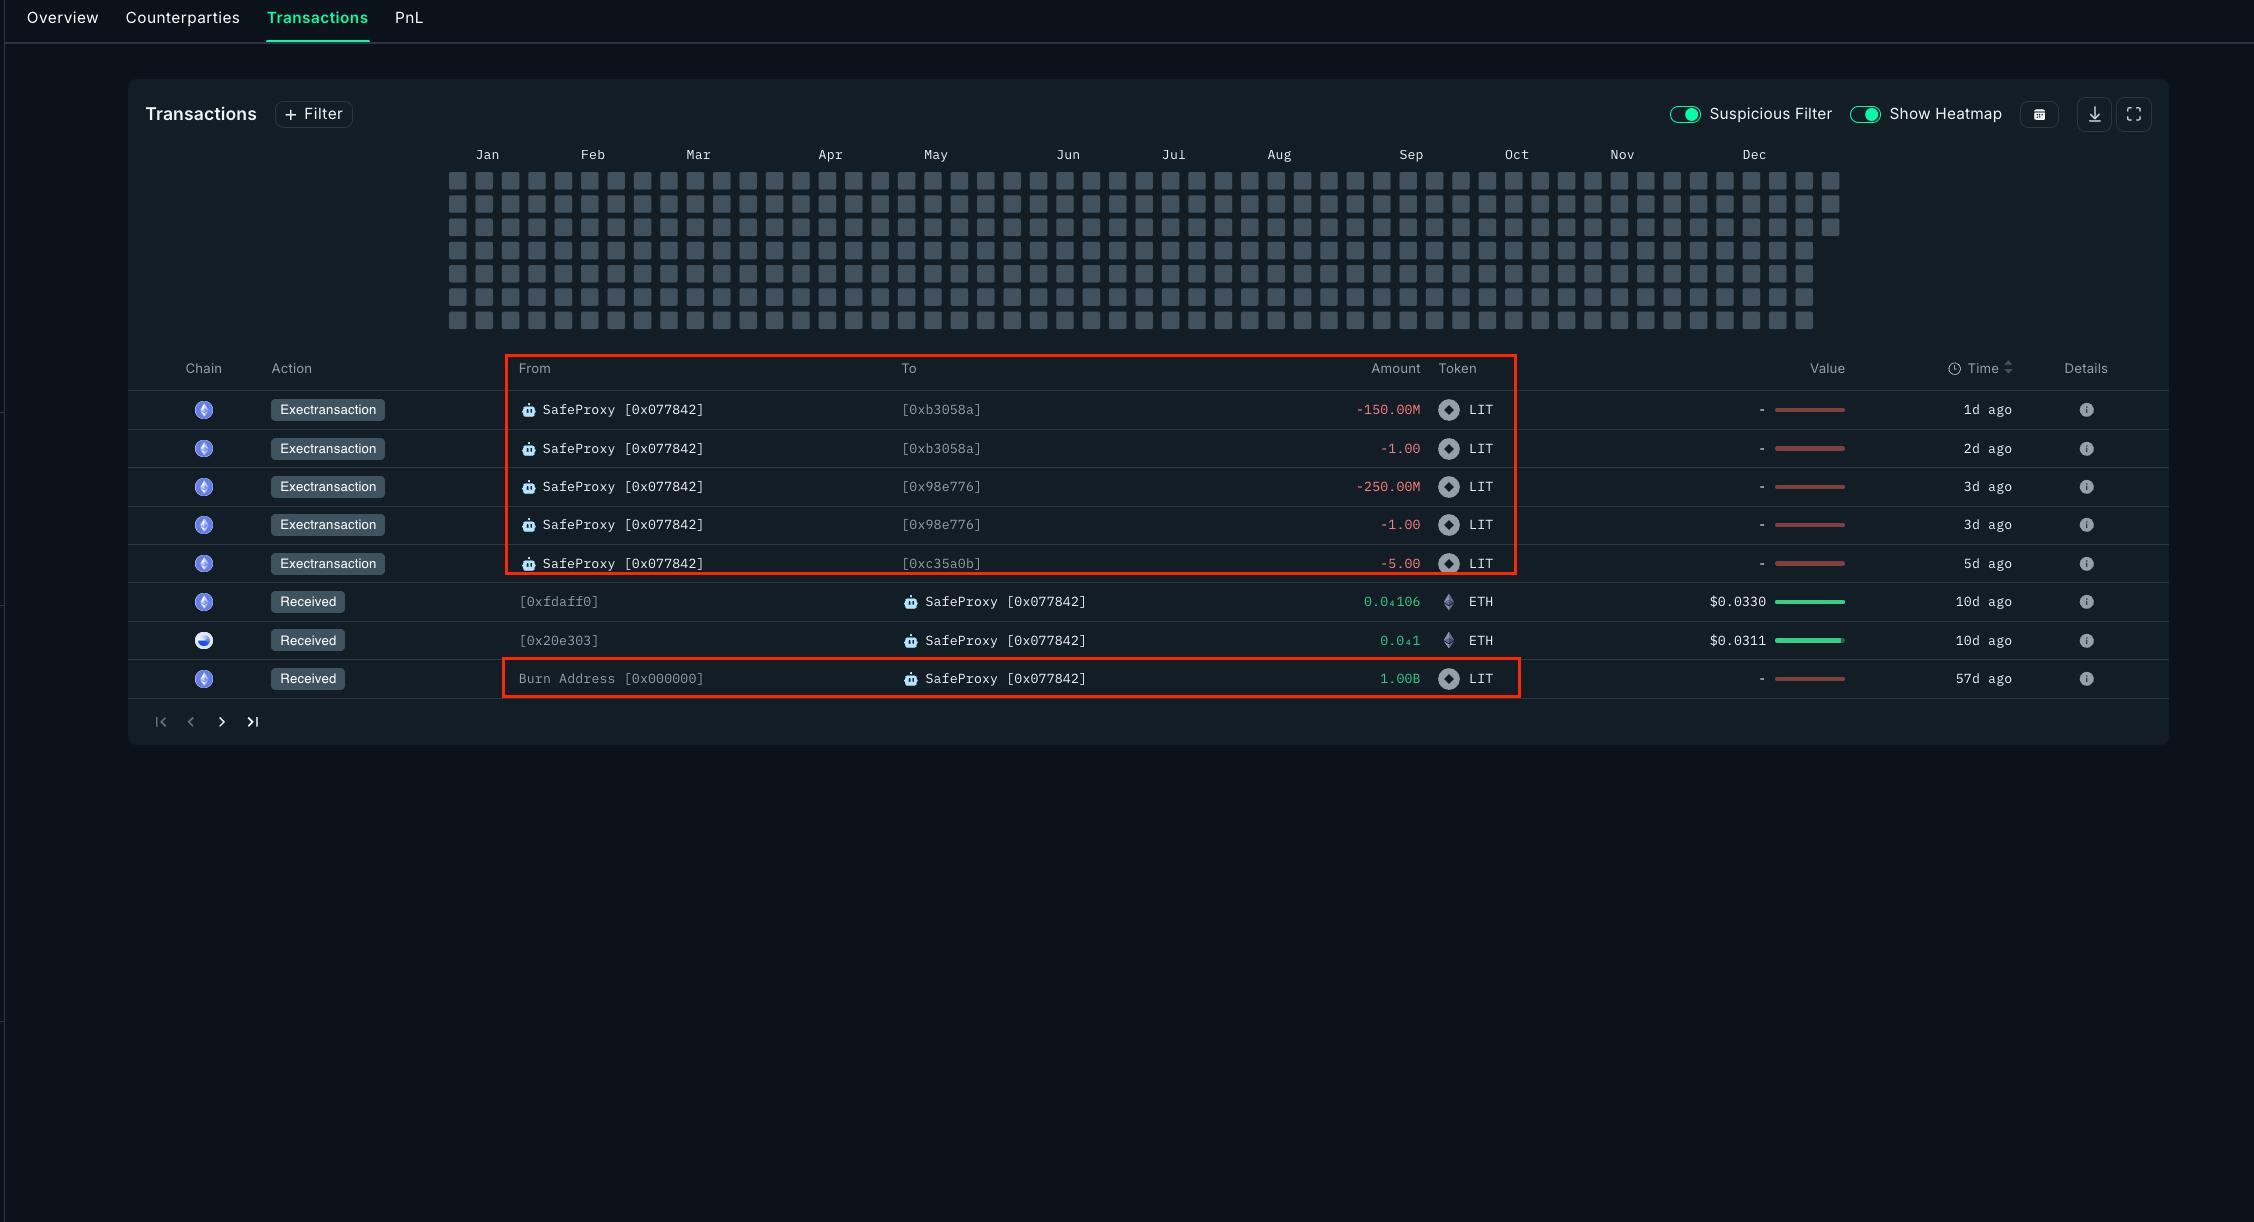Image resolution: width=2254 pixels, height=1222 pixels.
Task: Disable the Show Heatmap toggle
Action: (1865, 114)
